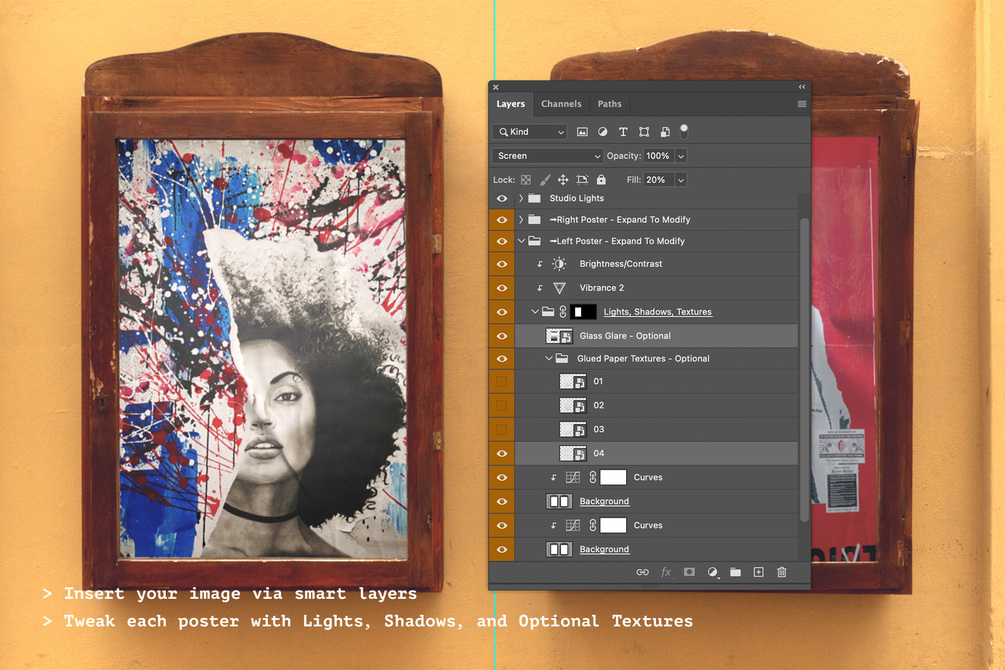Collapse Glued Paper Textures group

[x=548, y=358]
